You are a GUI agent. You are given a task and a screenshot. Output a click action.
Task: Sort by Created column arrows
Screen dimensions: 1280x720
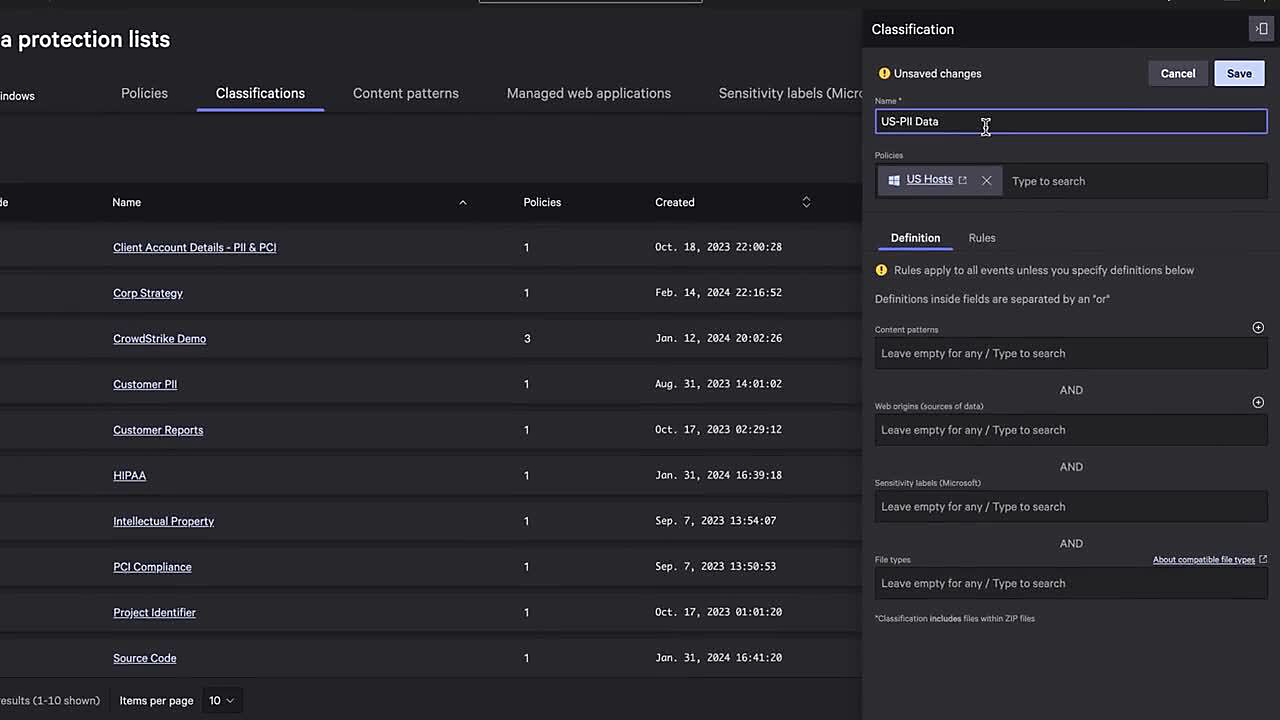click(x=806, y=202)
